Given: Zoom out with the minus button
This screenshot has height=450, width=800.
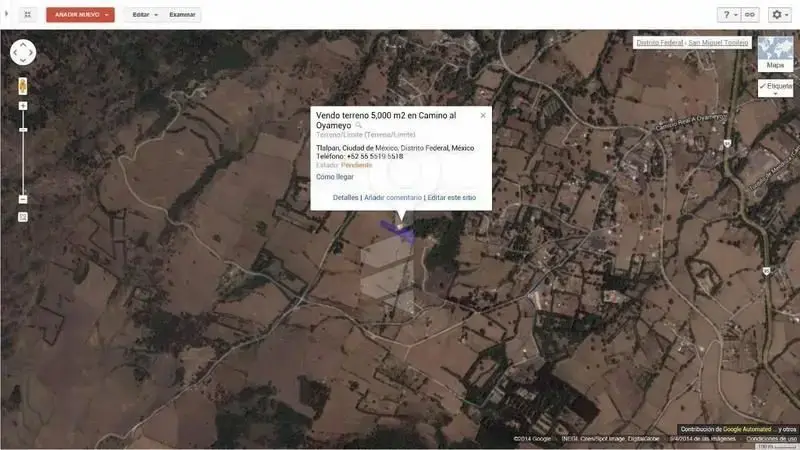Looking at the screenshot, I should pyautogui.click(x=23, y=199).
